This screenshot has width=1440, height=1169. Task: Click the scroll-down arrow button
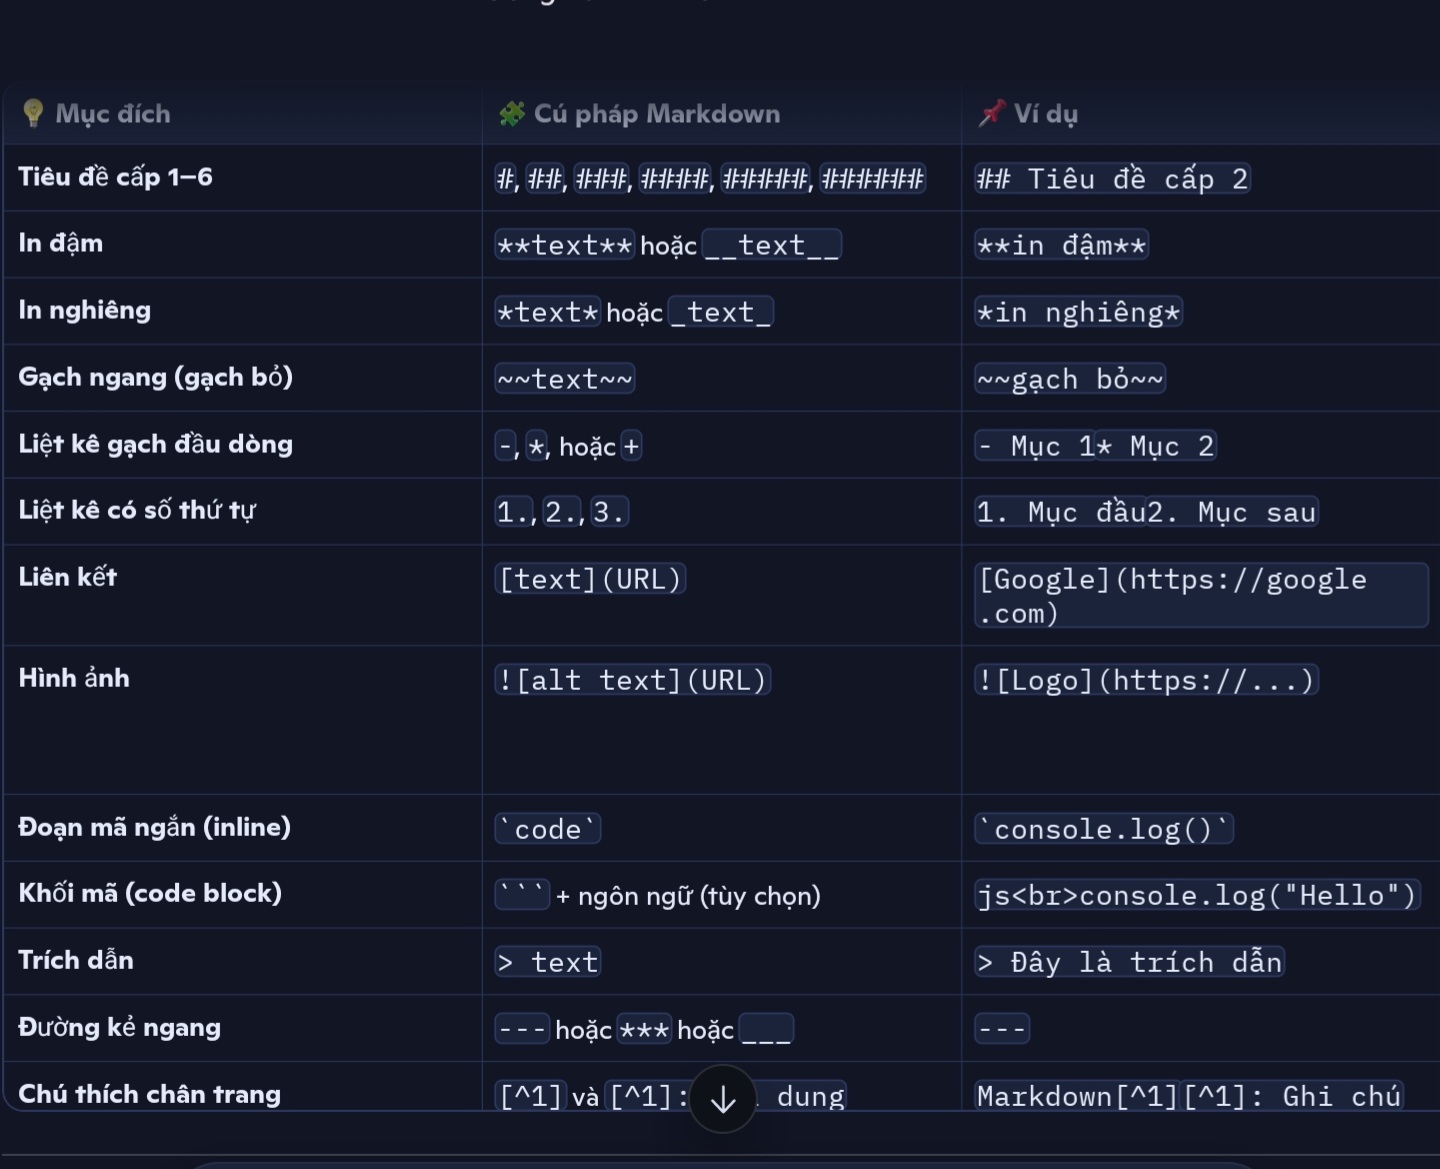coord(723,1099)
